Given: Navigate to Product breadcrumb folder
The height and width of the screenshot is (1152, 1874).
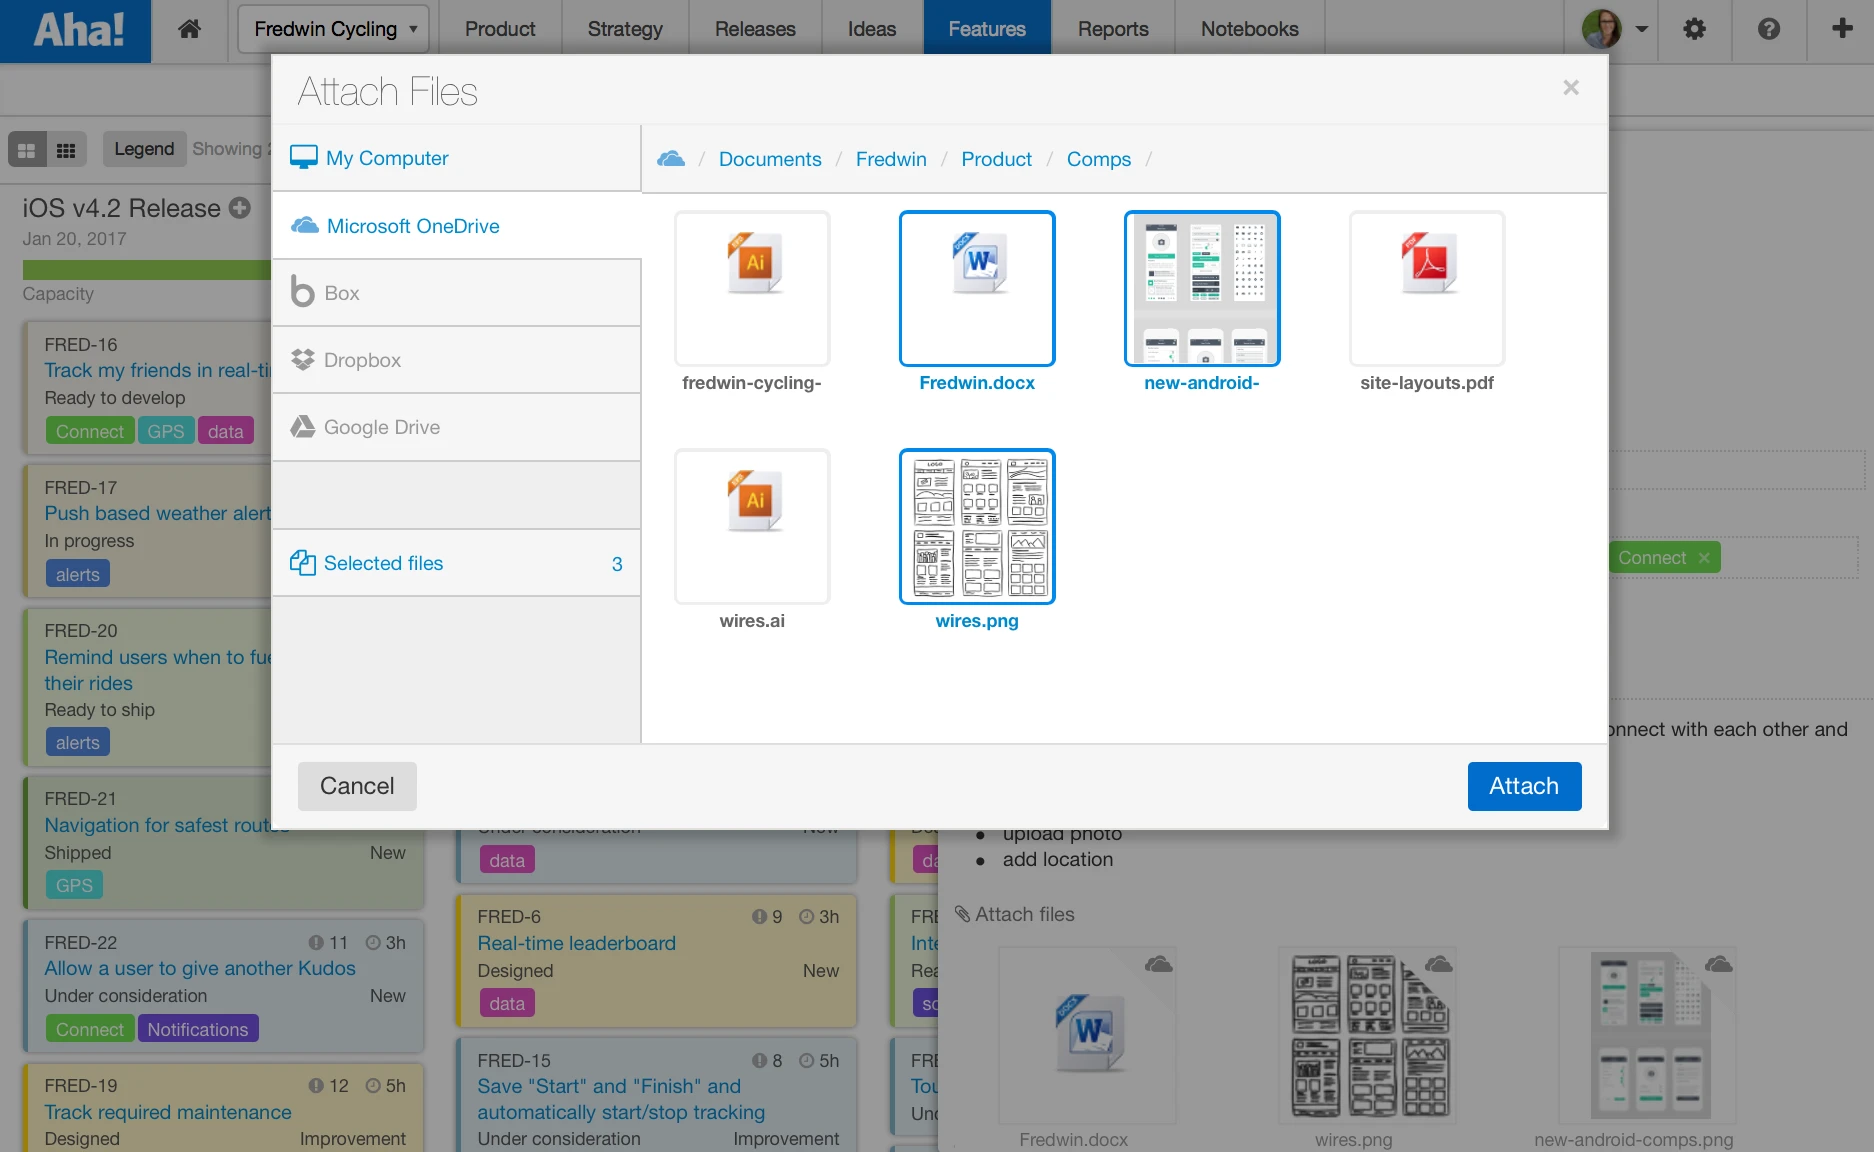Looking at the screenshot, I should 996,159.
